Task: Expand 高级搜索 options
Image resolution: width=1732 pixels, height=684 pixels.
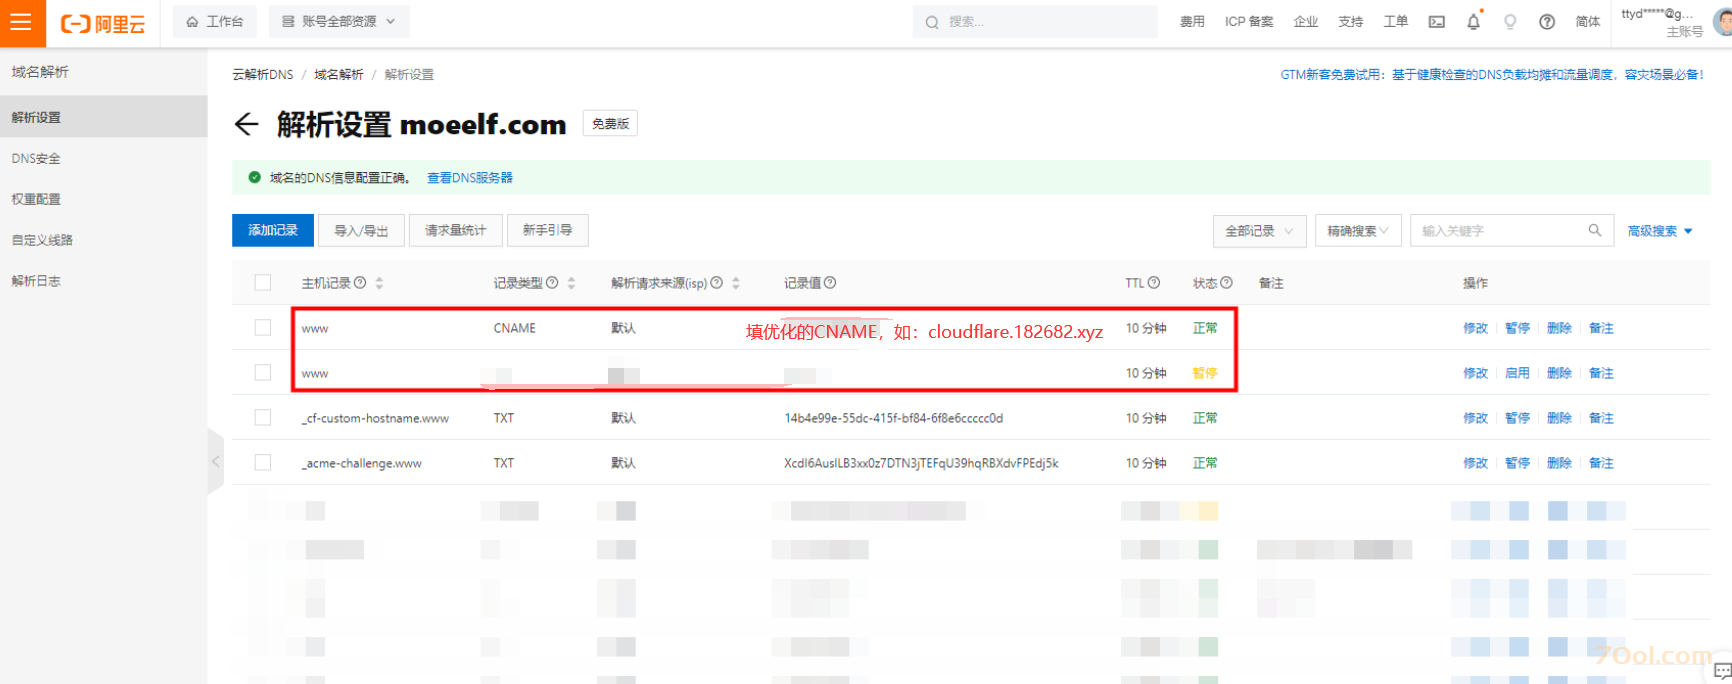Action: click(x=1660, y=231)
